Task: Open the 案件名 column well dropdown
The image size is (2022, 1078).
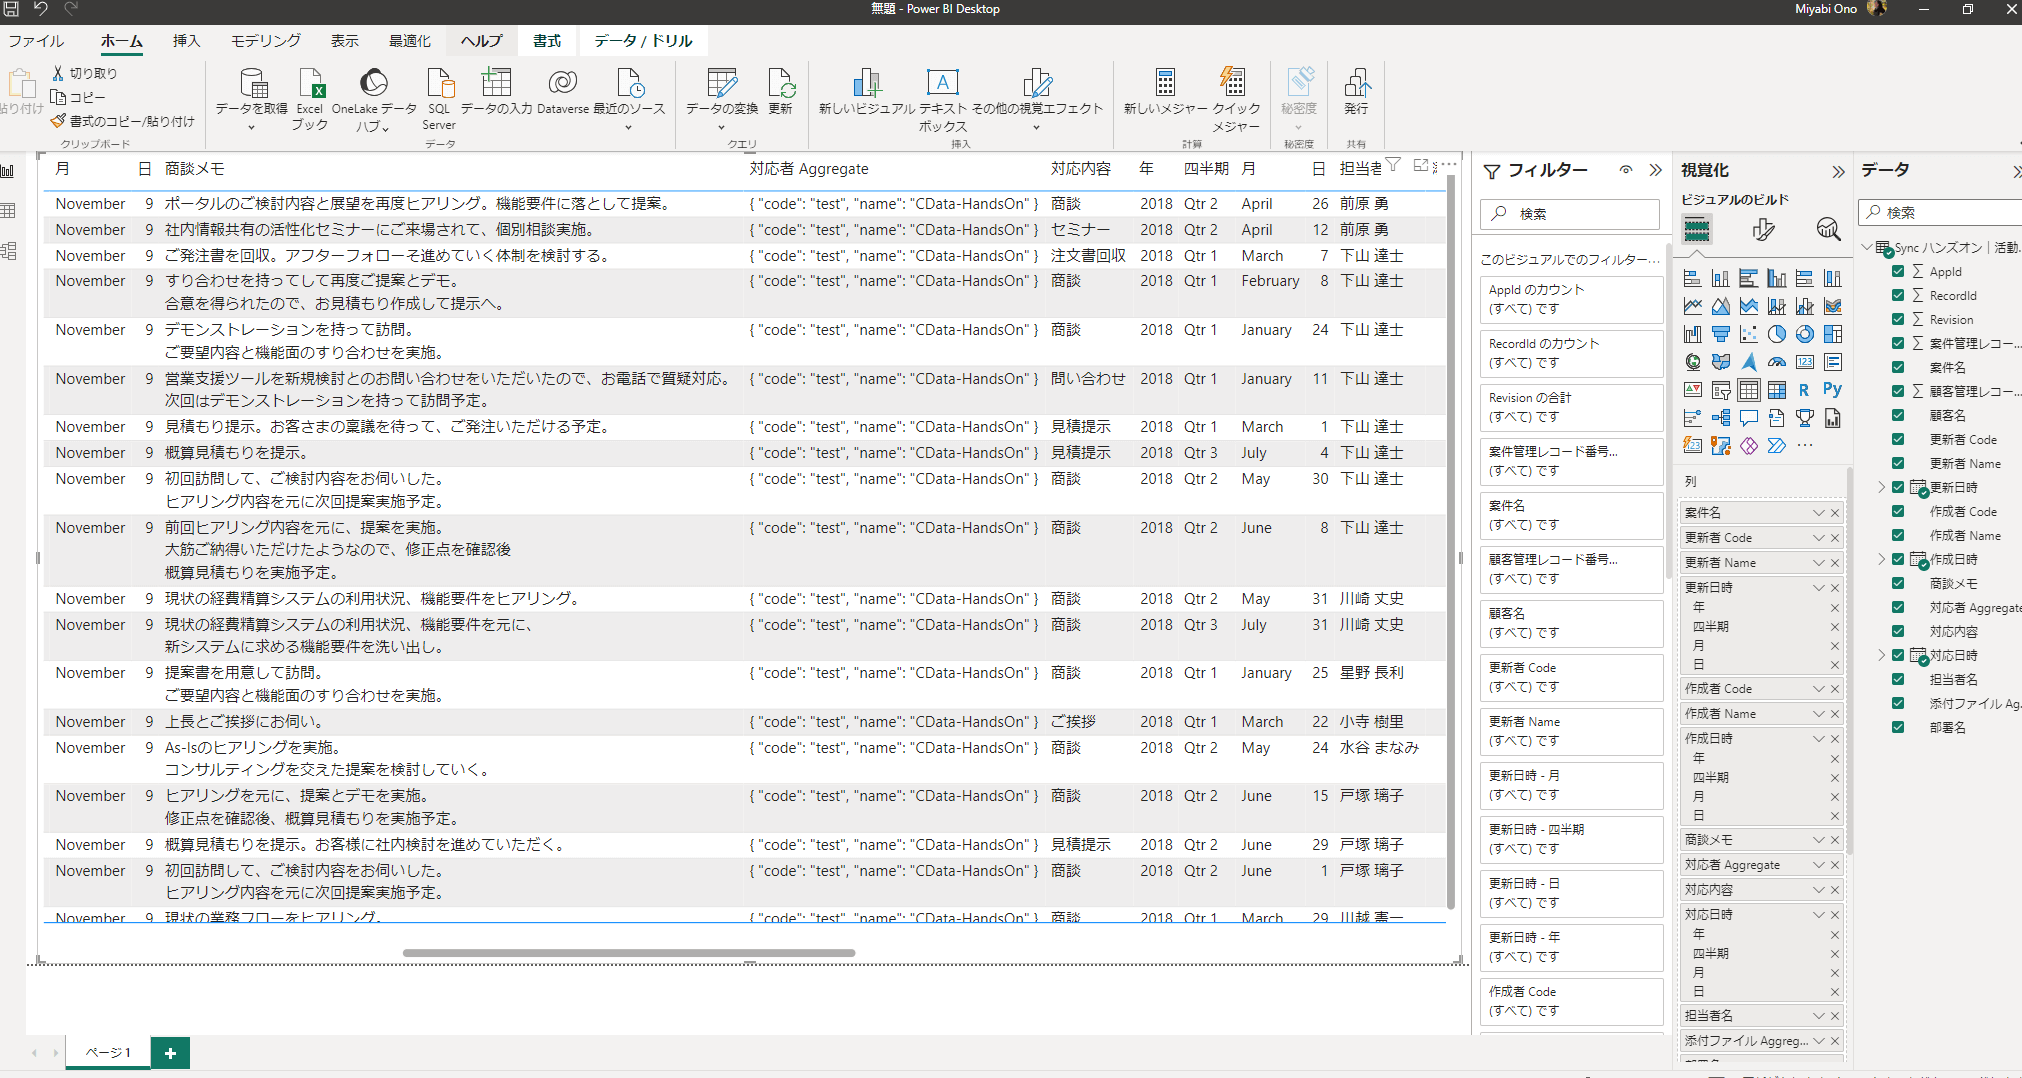Action: click(1819, 513)
